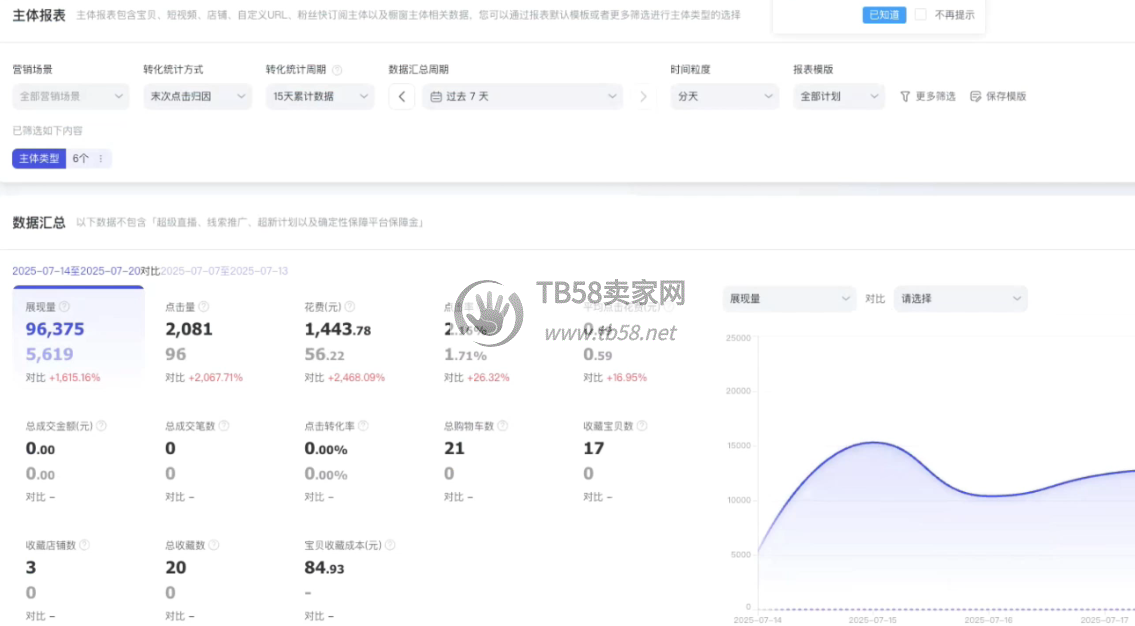Click the 主体类型 filter tag
The image size is (1135, 626).
pos(39,159)
